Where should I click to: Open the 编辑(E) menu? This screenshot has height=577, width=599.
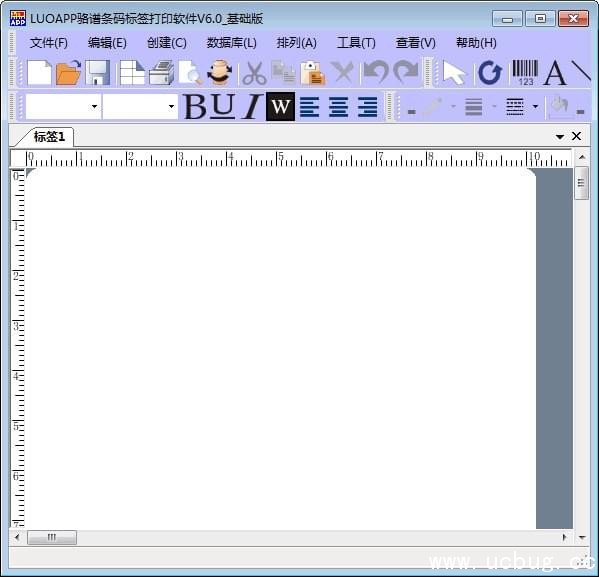[x=107, y=43]
